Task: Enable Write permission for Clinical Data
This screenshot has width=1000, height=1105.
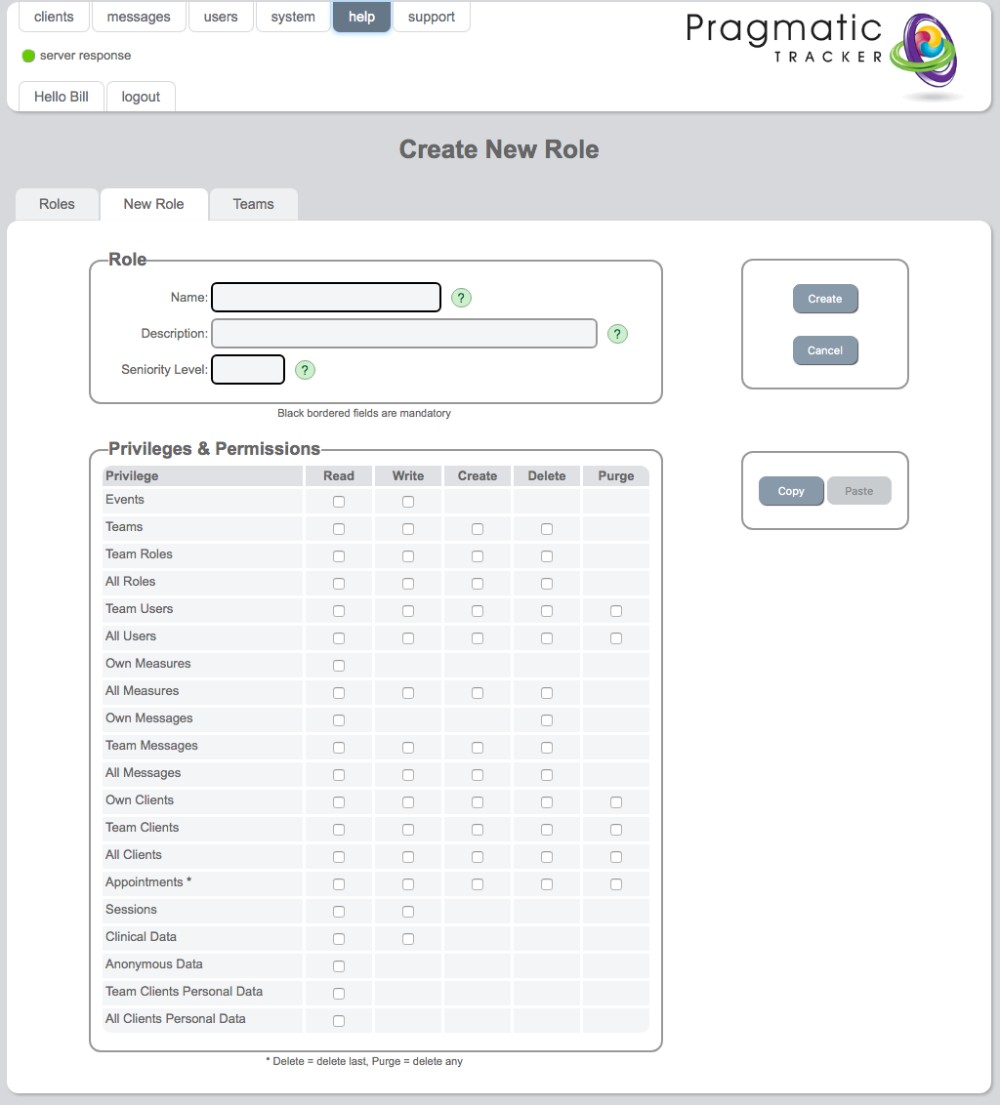Action: [408, 938]
